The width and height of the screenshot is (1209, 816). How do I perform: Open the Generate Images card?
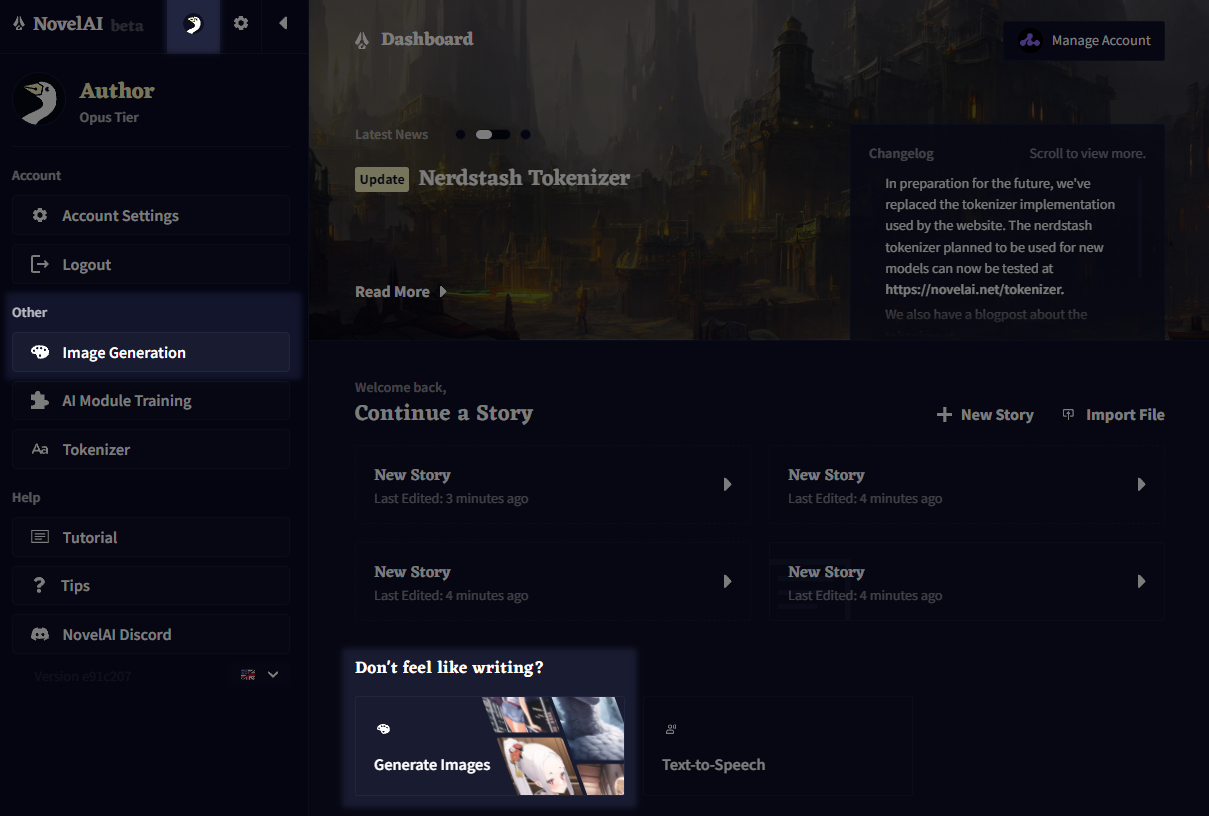pyautogui.click(x=490, y=746)
